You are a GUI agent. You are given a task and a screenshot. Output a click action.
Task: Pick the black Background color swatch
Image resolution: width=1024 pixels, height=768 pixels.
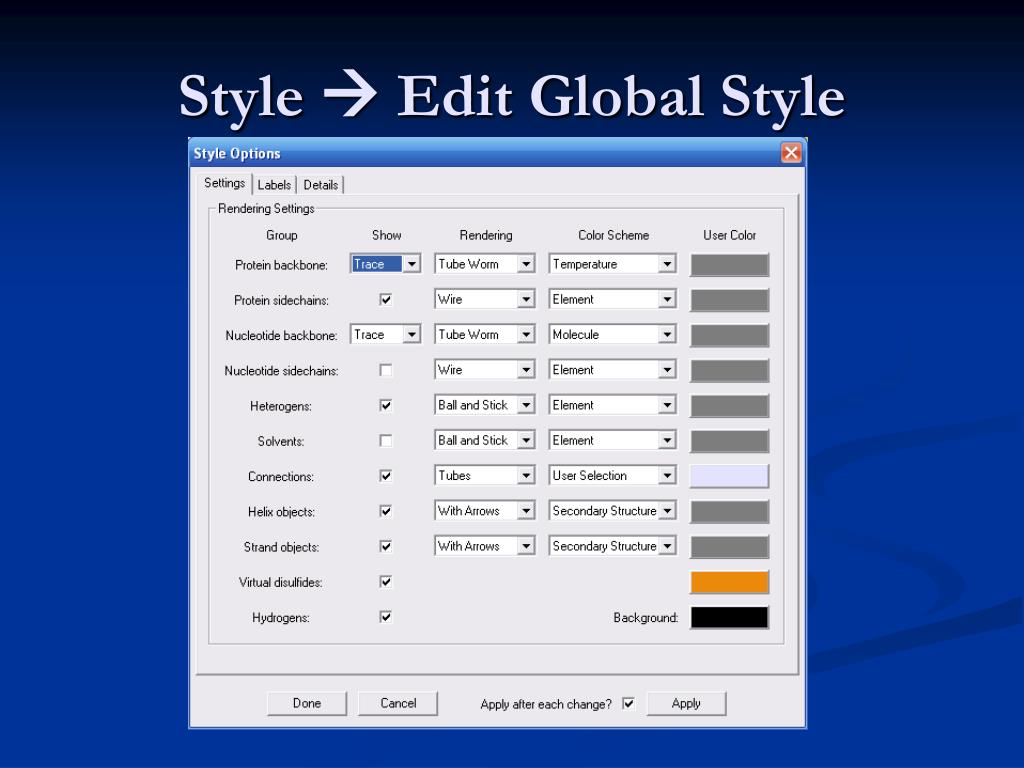point(729,617)
